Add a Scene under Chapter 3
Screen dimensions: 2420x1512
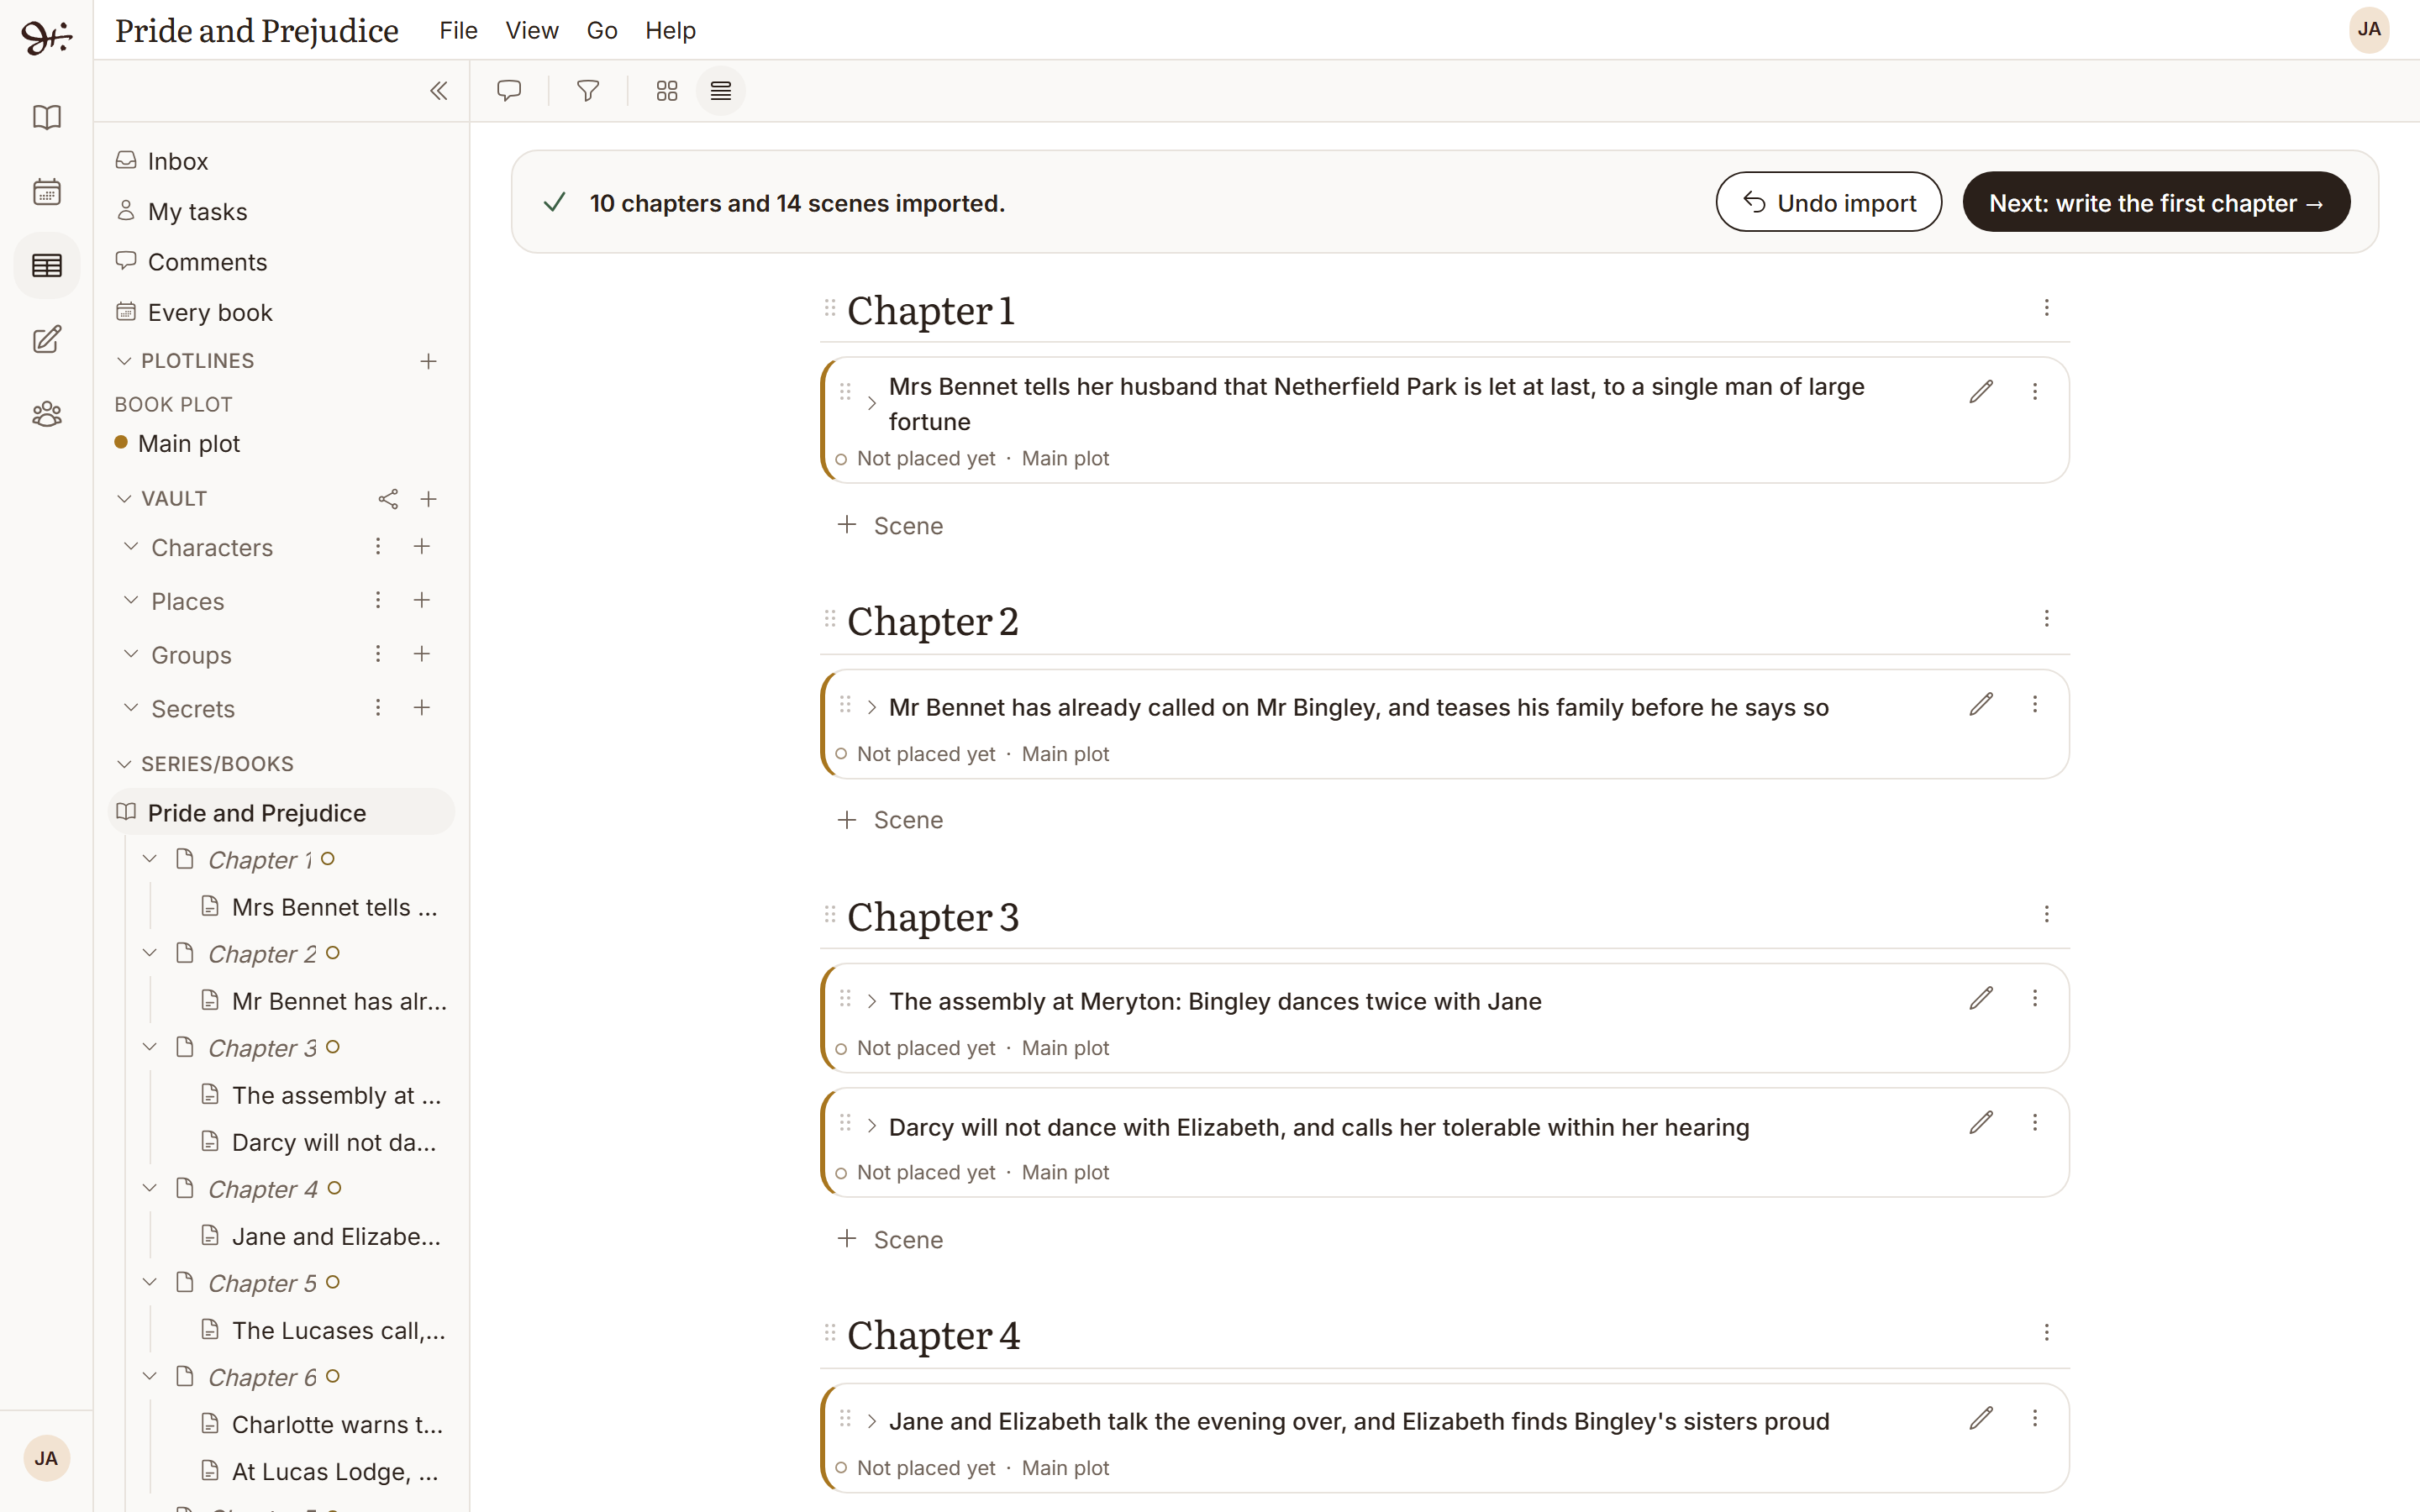pos(890,1239)
